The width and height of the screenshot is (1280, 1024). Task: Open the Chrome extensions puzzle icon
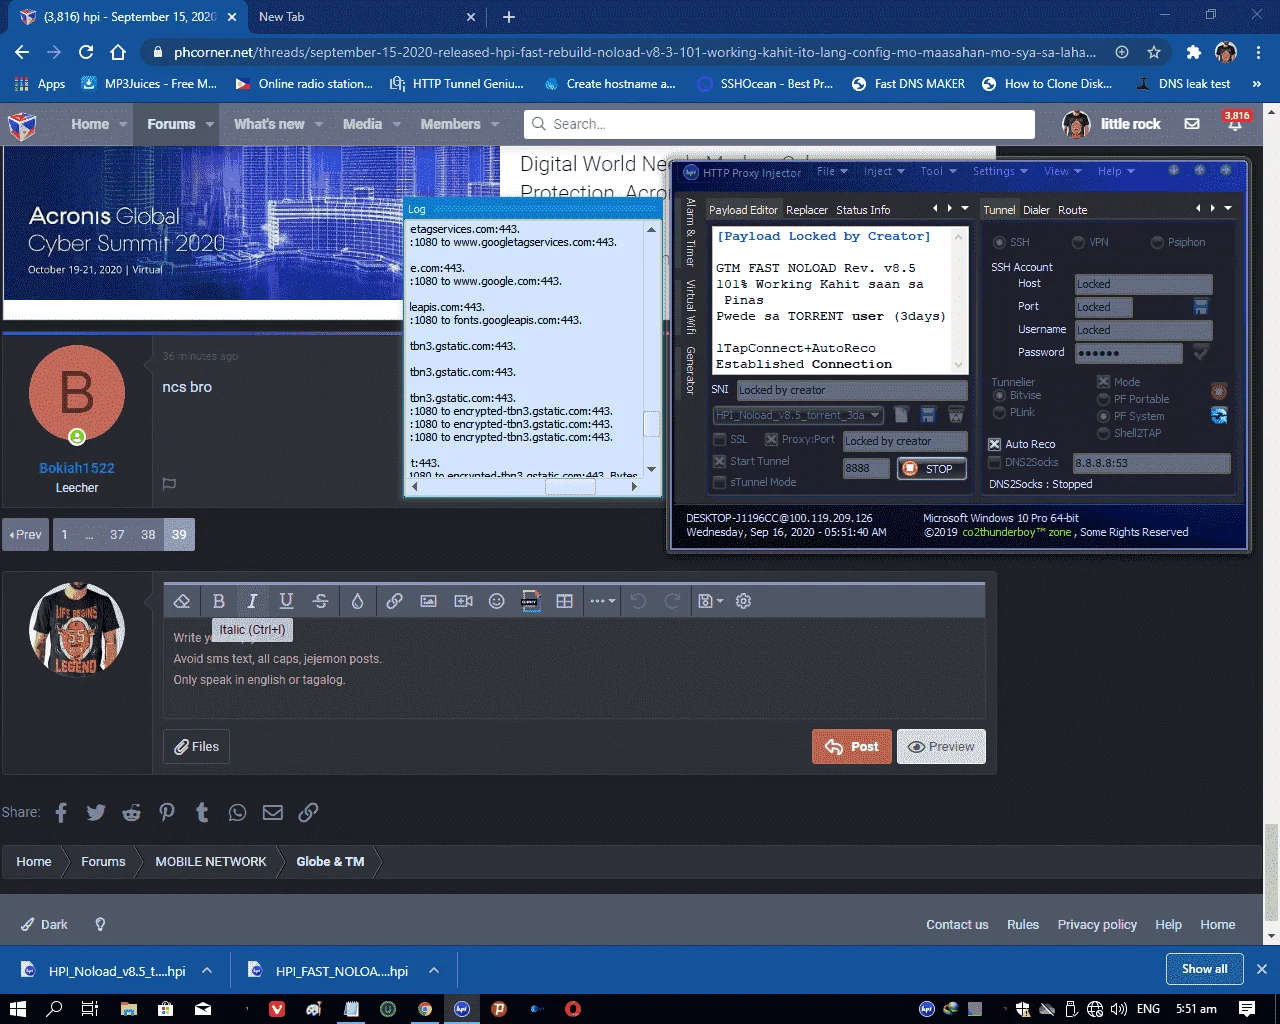[x=1193, y=52]
